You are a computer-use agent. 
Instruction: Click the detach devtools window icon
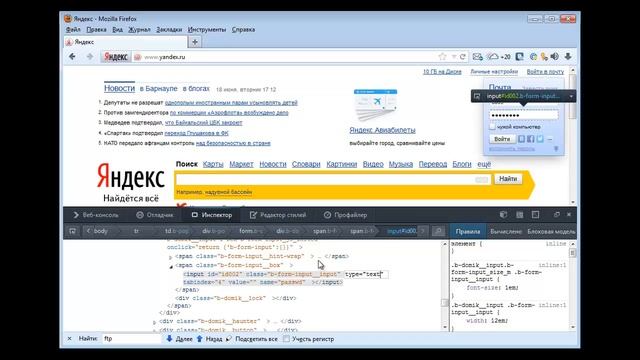click(x=556, y=214)
